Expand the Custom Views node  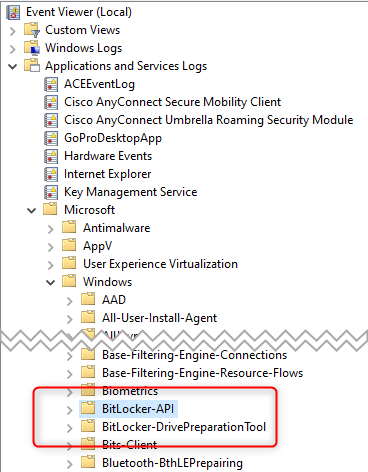pyautogui.click(x=13, y=31)
